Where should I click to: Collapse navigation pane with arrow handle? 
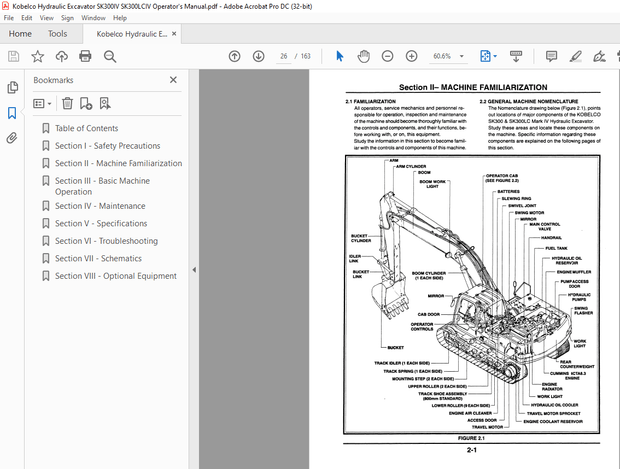coord(194,270)
